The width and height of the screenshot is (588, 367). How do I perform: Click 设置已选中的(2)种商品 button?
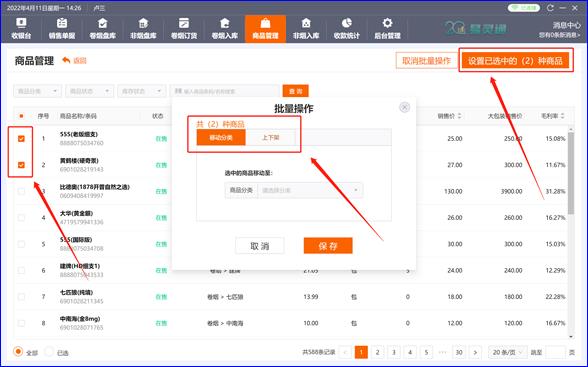point(515,61)
